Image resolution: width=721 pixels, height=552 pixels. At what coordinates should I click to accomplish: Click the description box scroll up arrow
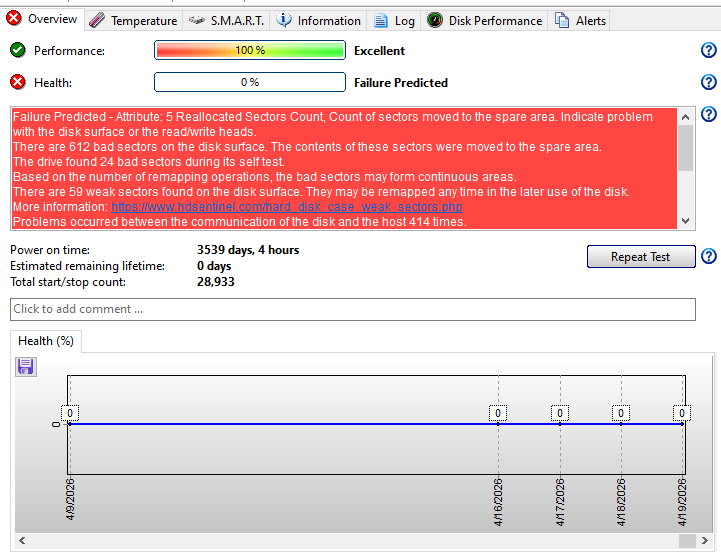click(686, 117)
